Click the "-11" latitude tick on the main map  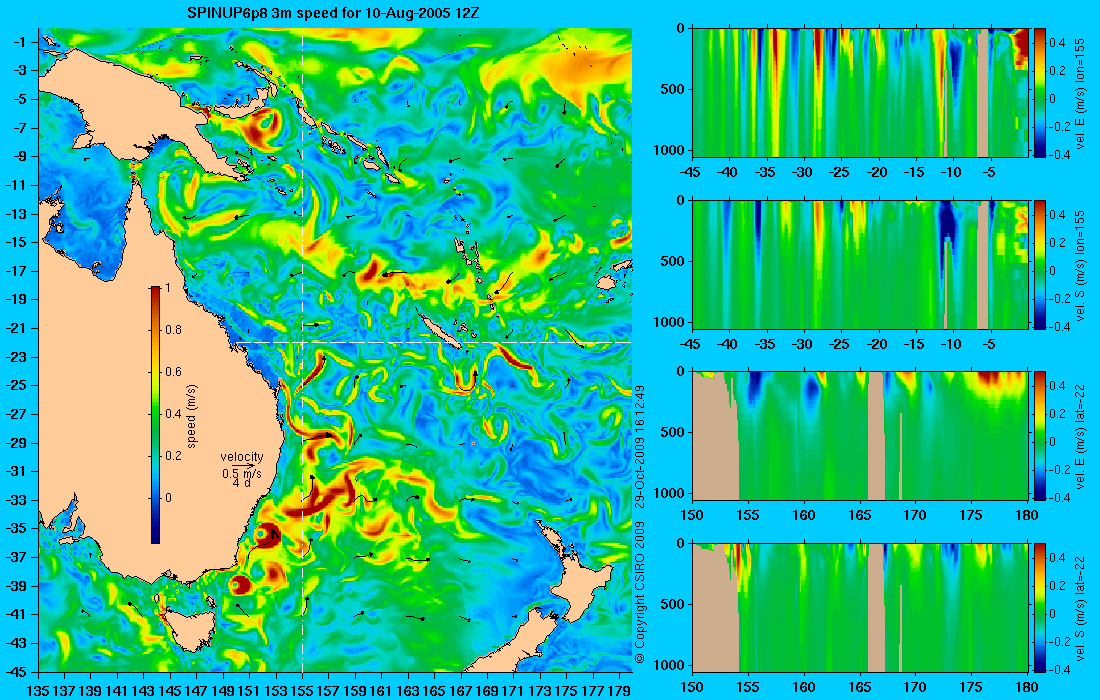[18, 185]
